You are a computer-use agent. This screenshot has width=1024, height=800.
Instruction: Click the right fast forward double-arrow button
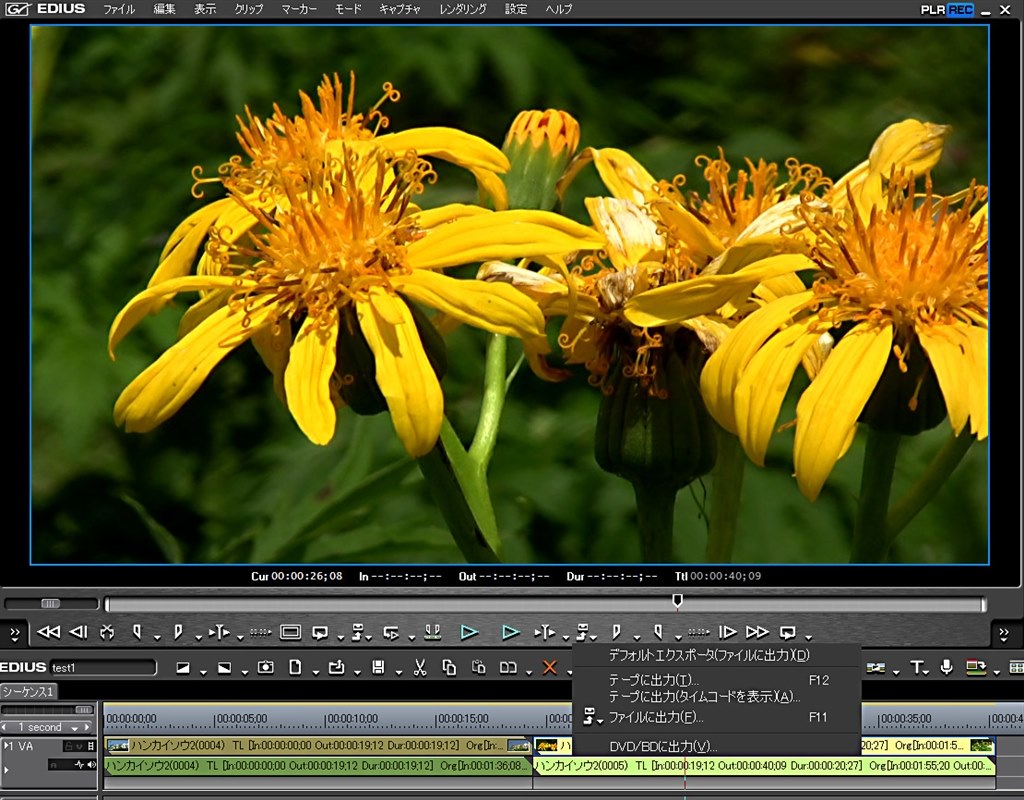(757, 632)
